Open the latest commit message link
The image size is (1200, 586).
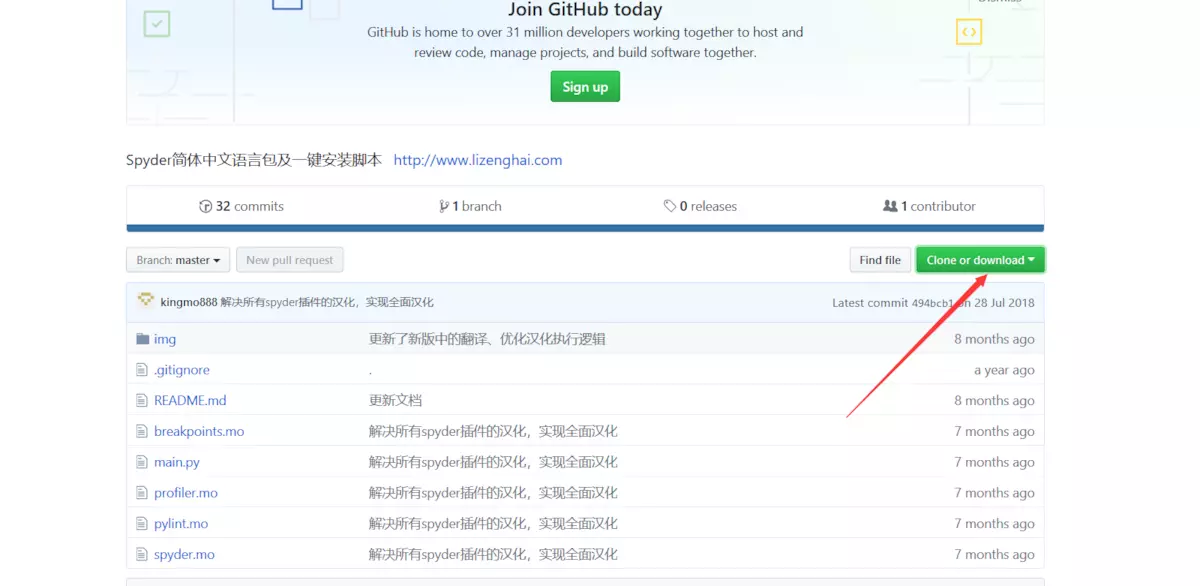[327, 302]
